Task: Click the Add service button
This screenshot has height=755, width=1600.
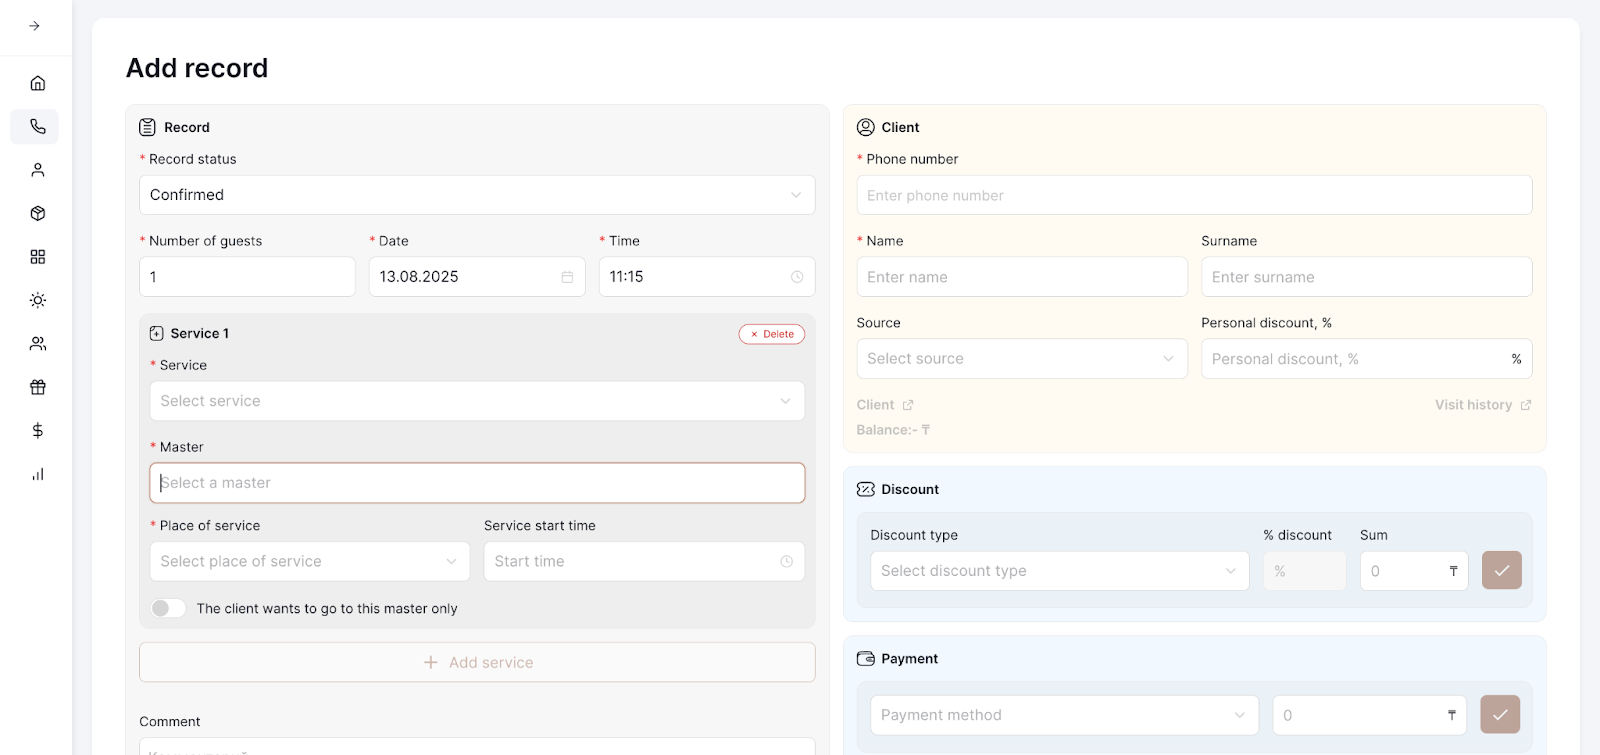Action: coord(477,662)
